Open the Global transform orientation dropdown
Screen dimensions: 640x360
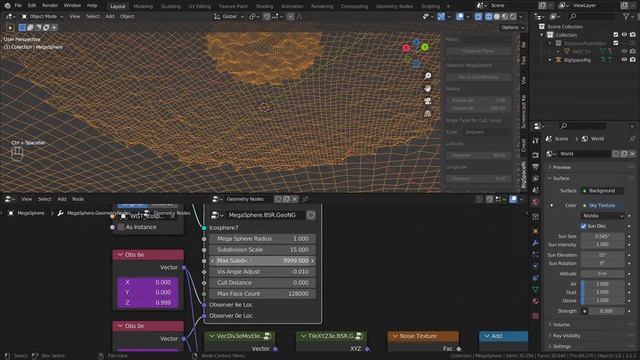229,17
